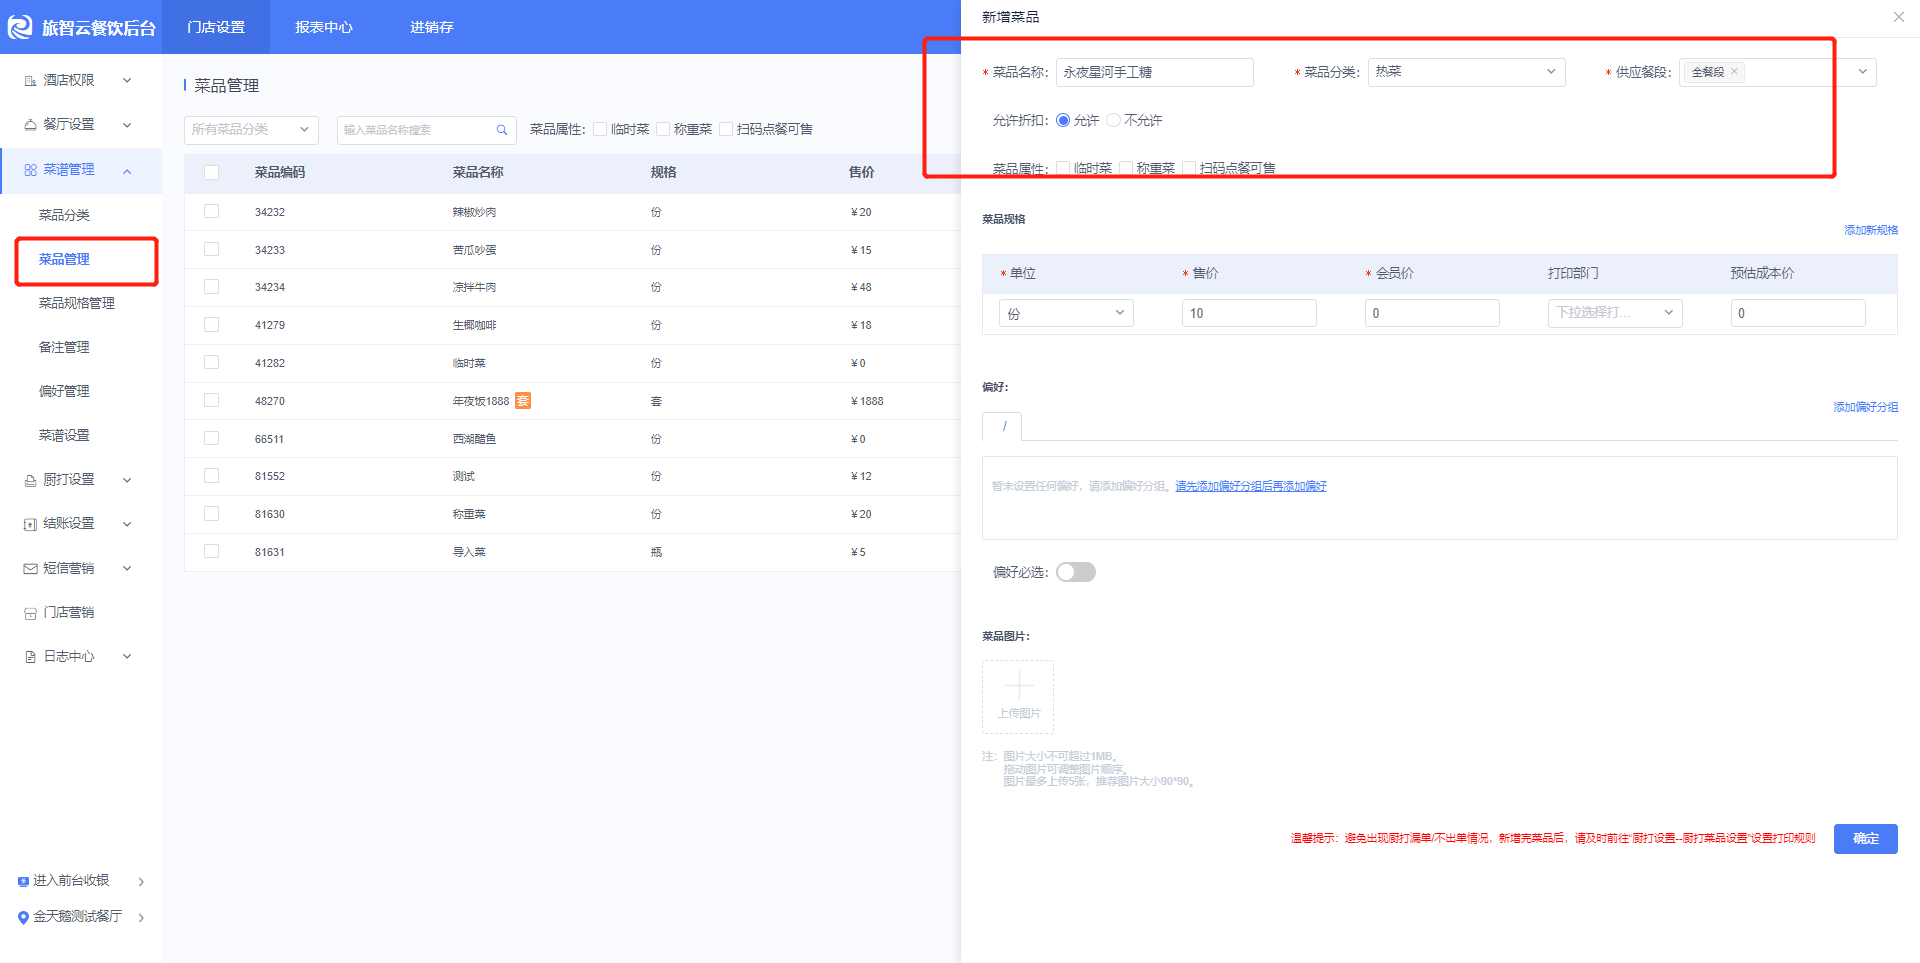1920x963 pixels.
Task: Close the 新增菜品 panel with X icon
Action: click(x=1899, y=17)
